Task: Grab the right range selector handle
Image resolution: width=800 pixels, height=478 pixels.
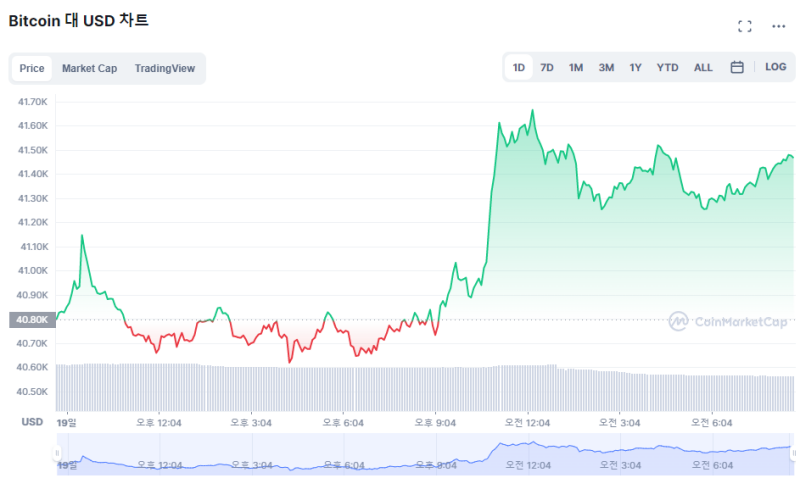Action: point(793,453)
